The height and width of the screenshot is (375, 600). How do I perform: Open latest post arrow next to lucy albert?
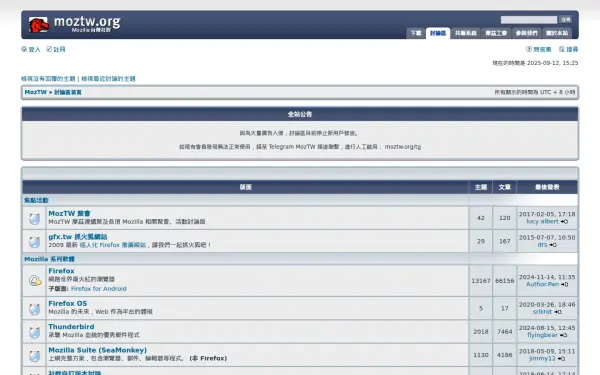[x=564, y=222]
